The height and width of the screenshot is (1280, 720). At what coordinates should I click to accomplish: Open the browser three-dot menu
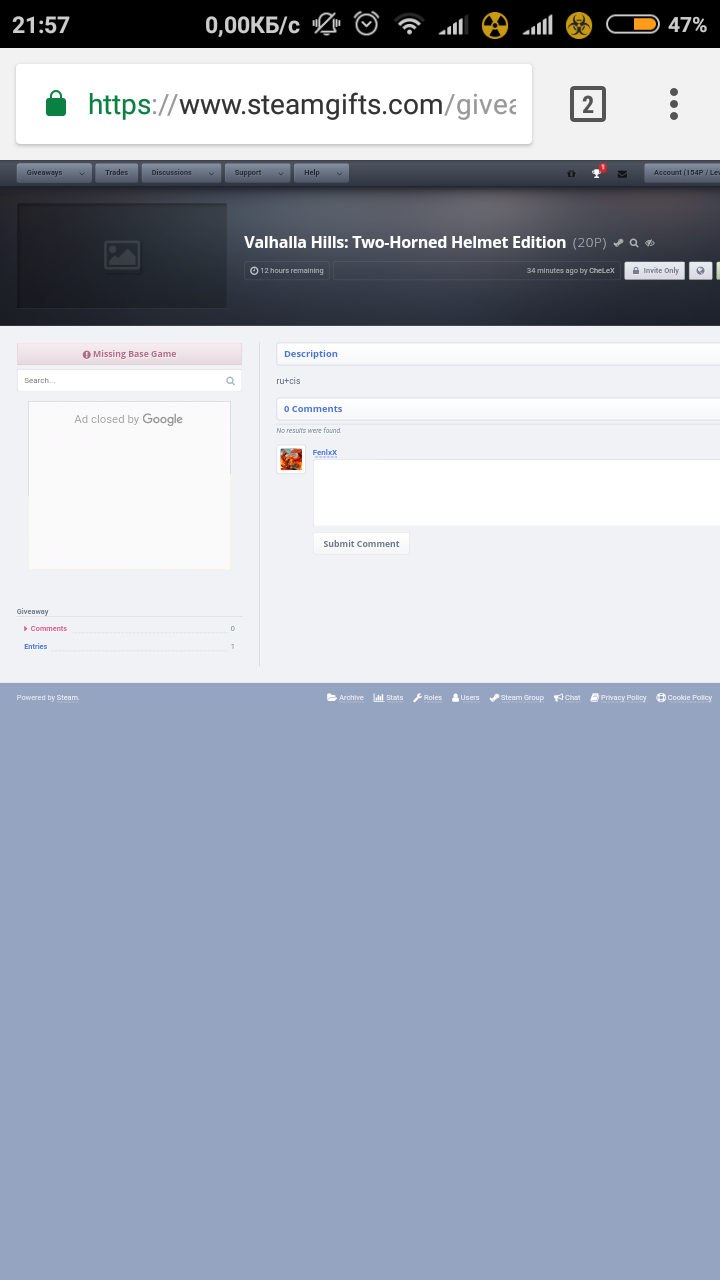[x=674, y=104]
